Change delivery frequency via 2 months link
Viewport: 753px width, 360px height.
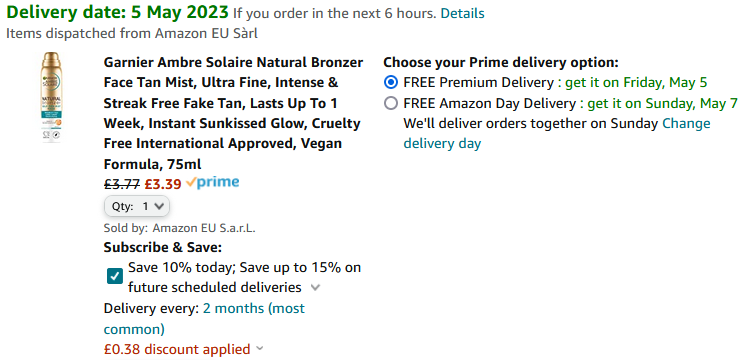point(204,319)
